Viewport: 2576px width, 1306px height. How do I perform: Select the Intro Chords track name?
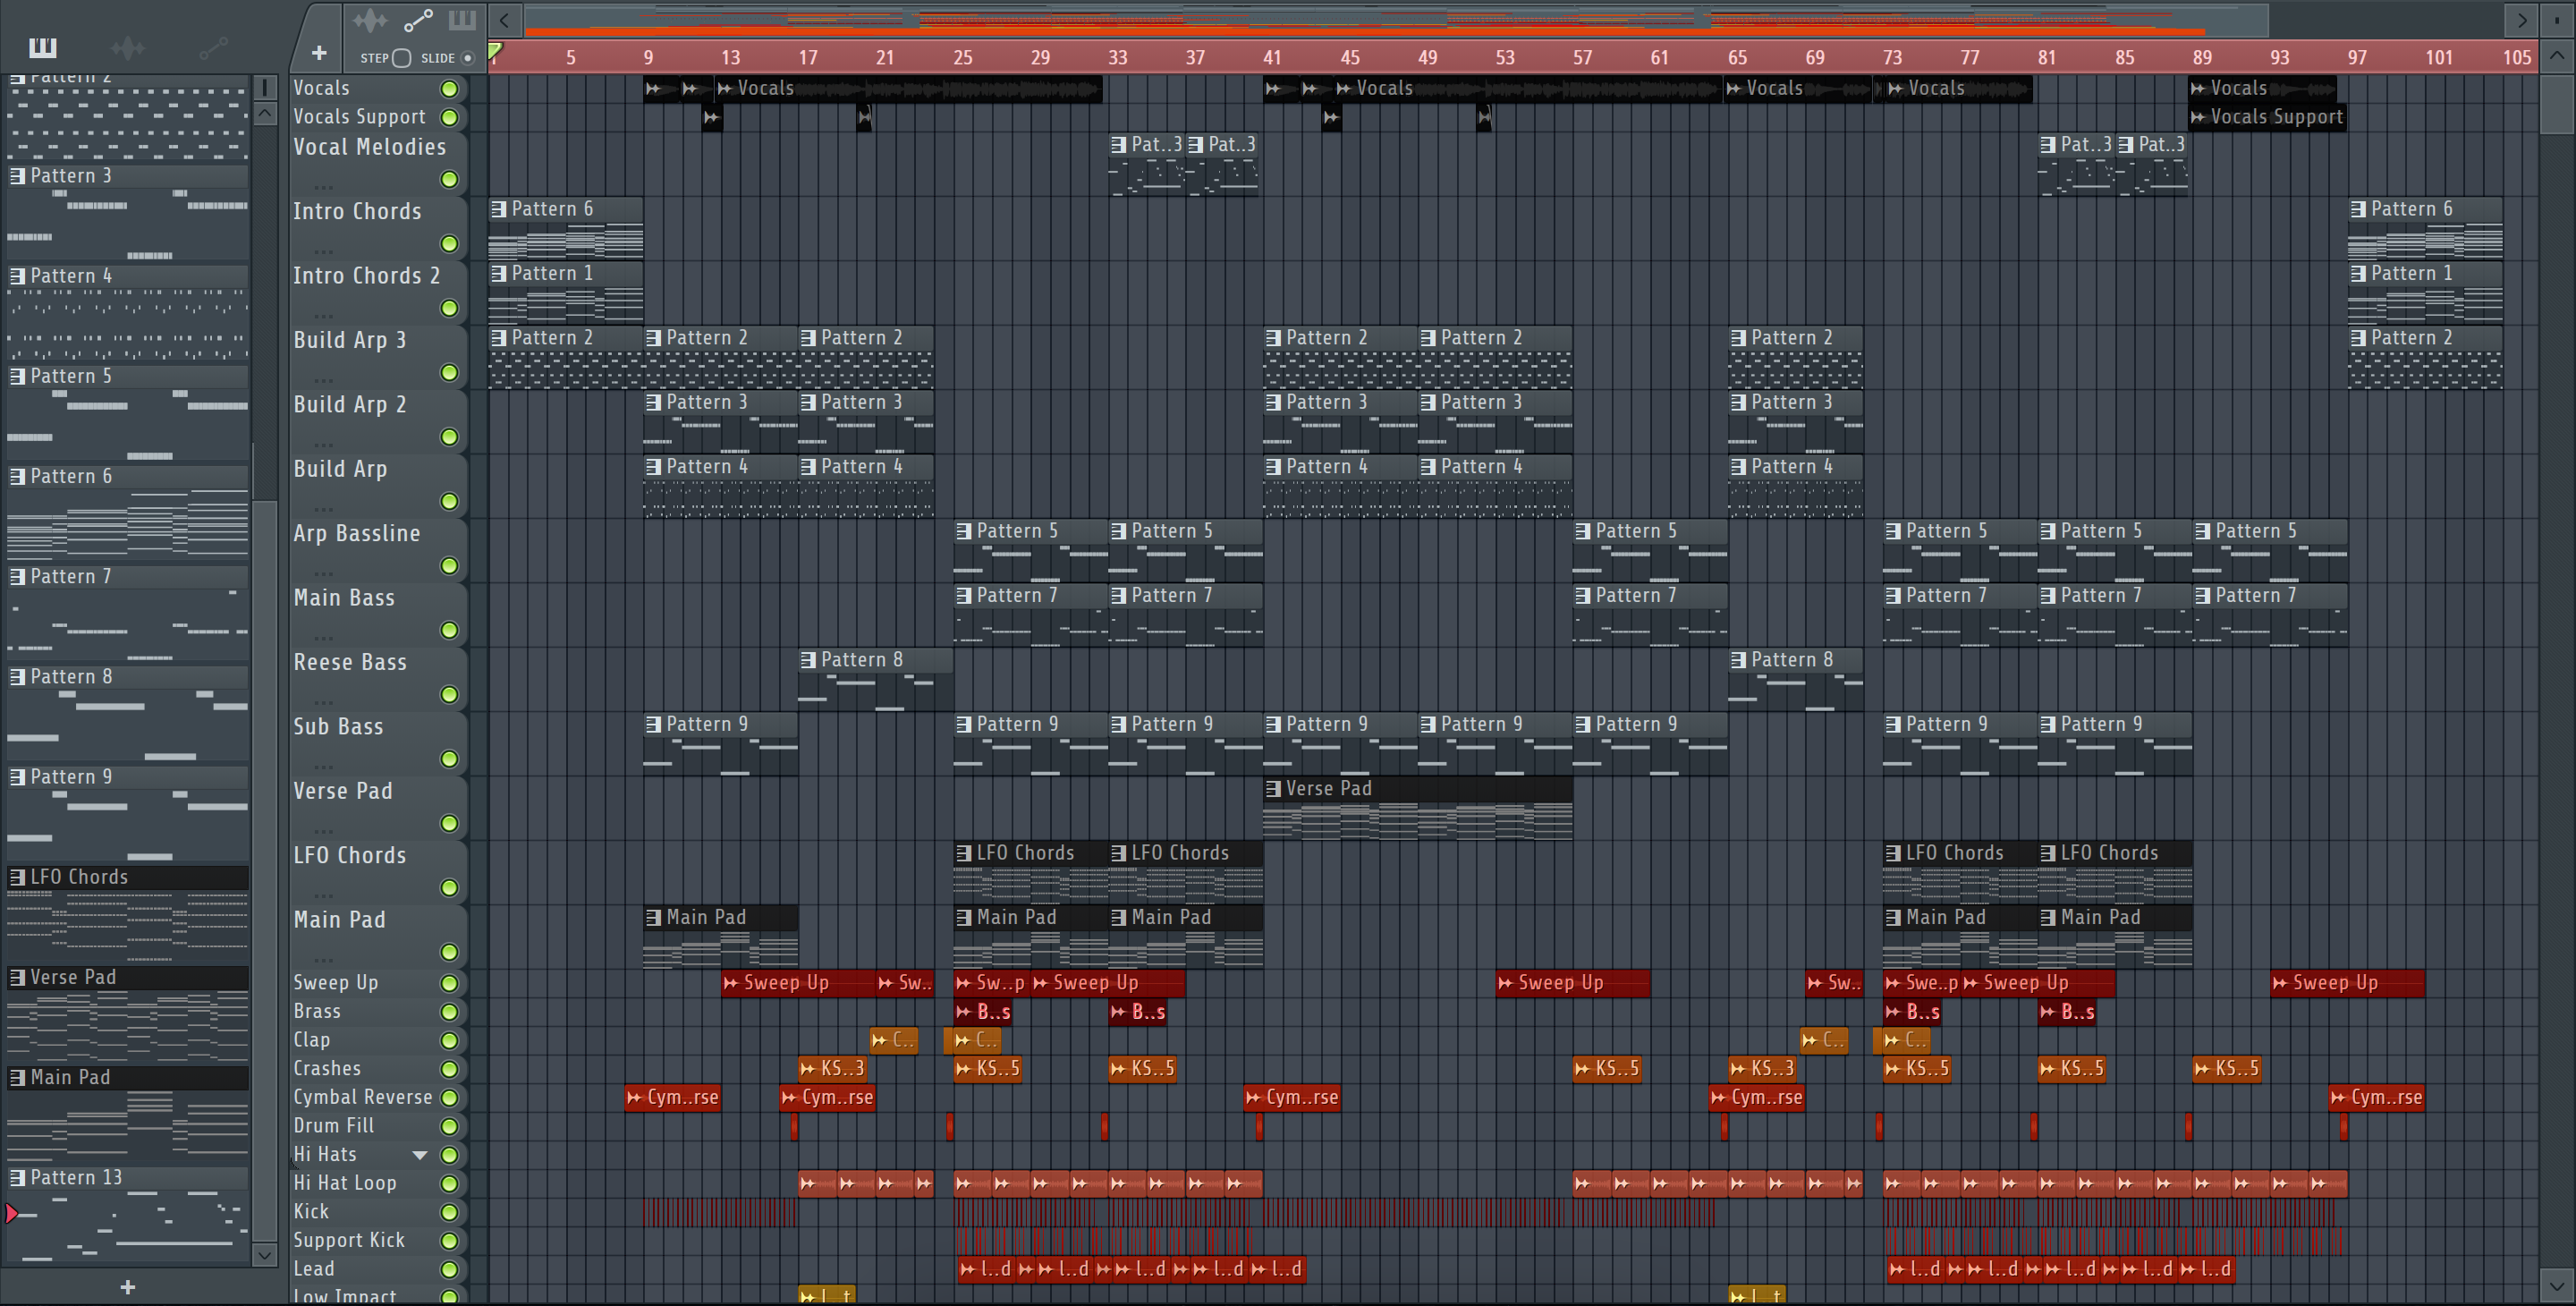pyautogui.click(x=357, y=211)
